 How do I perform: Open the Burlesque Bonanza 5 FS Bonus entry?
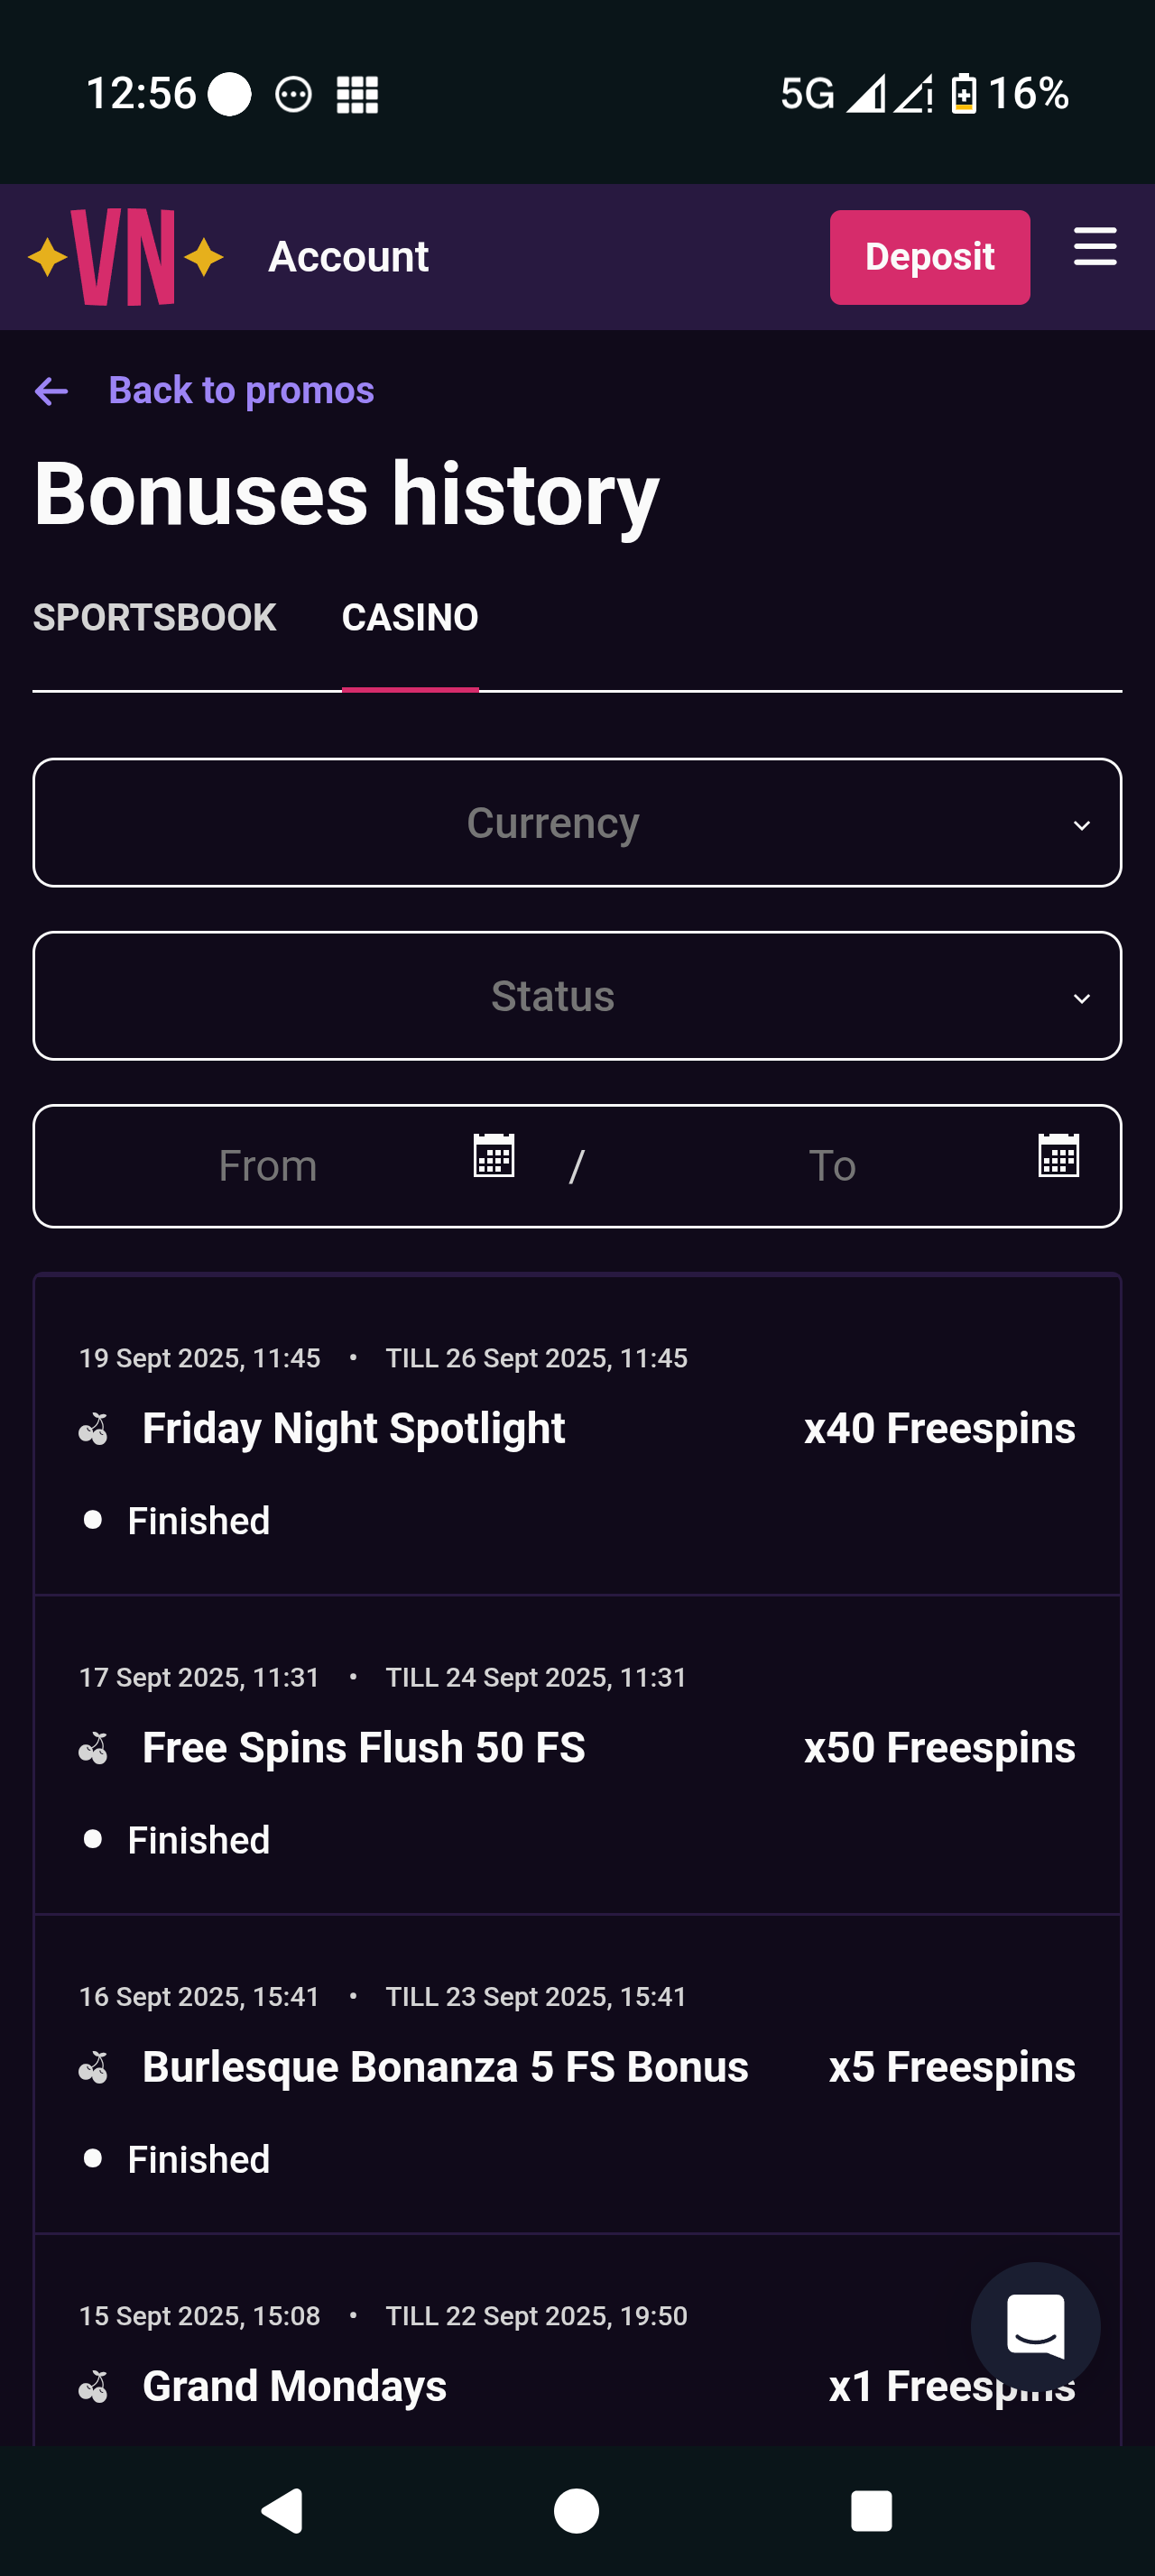445,2067
